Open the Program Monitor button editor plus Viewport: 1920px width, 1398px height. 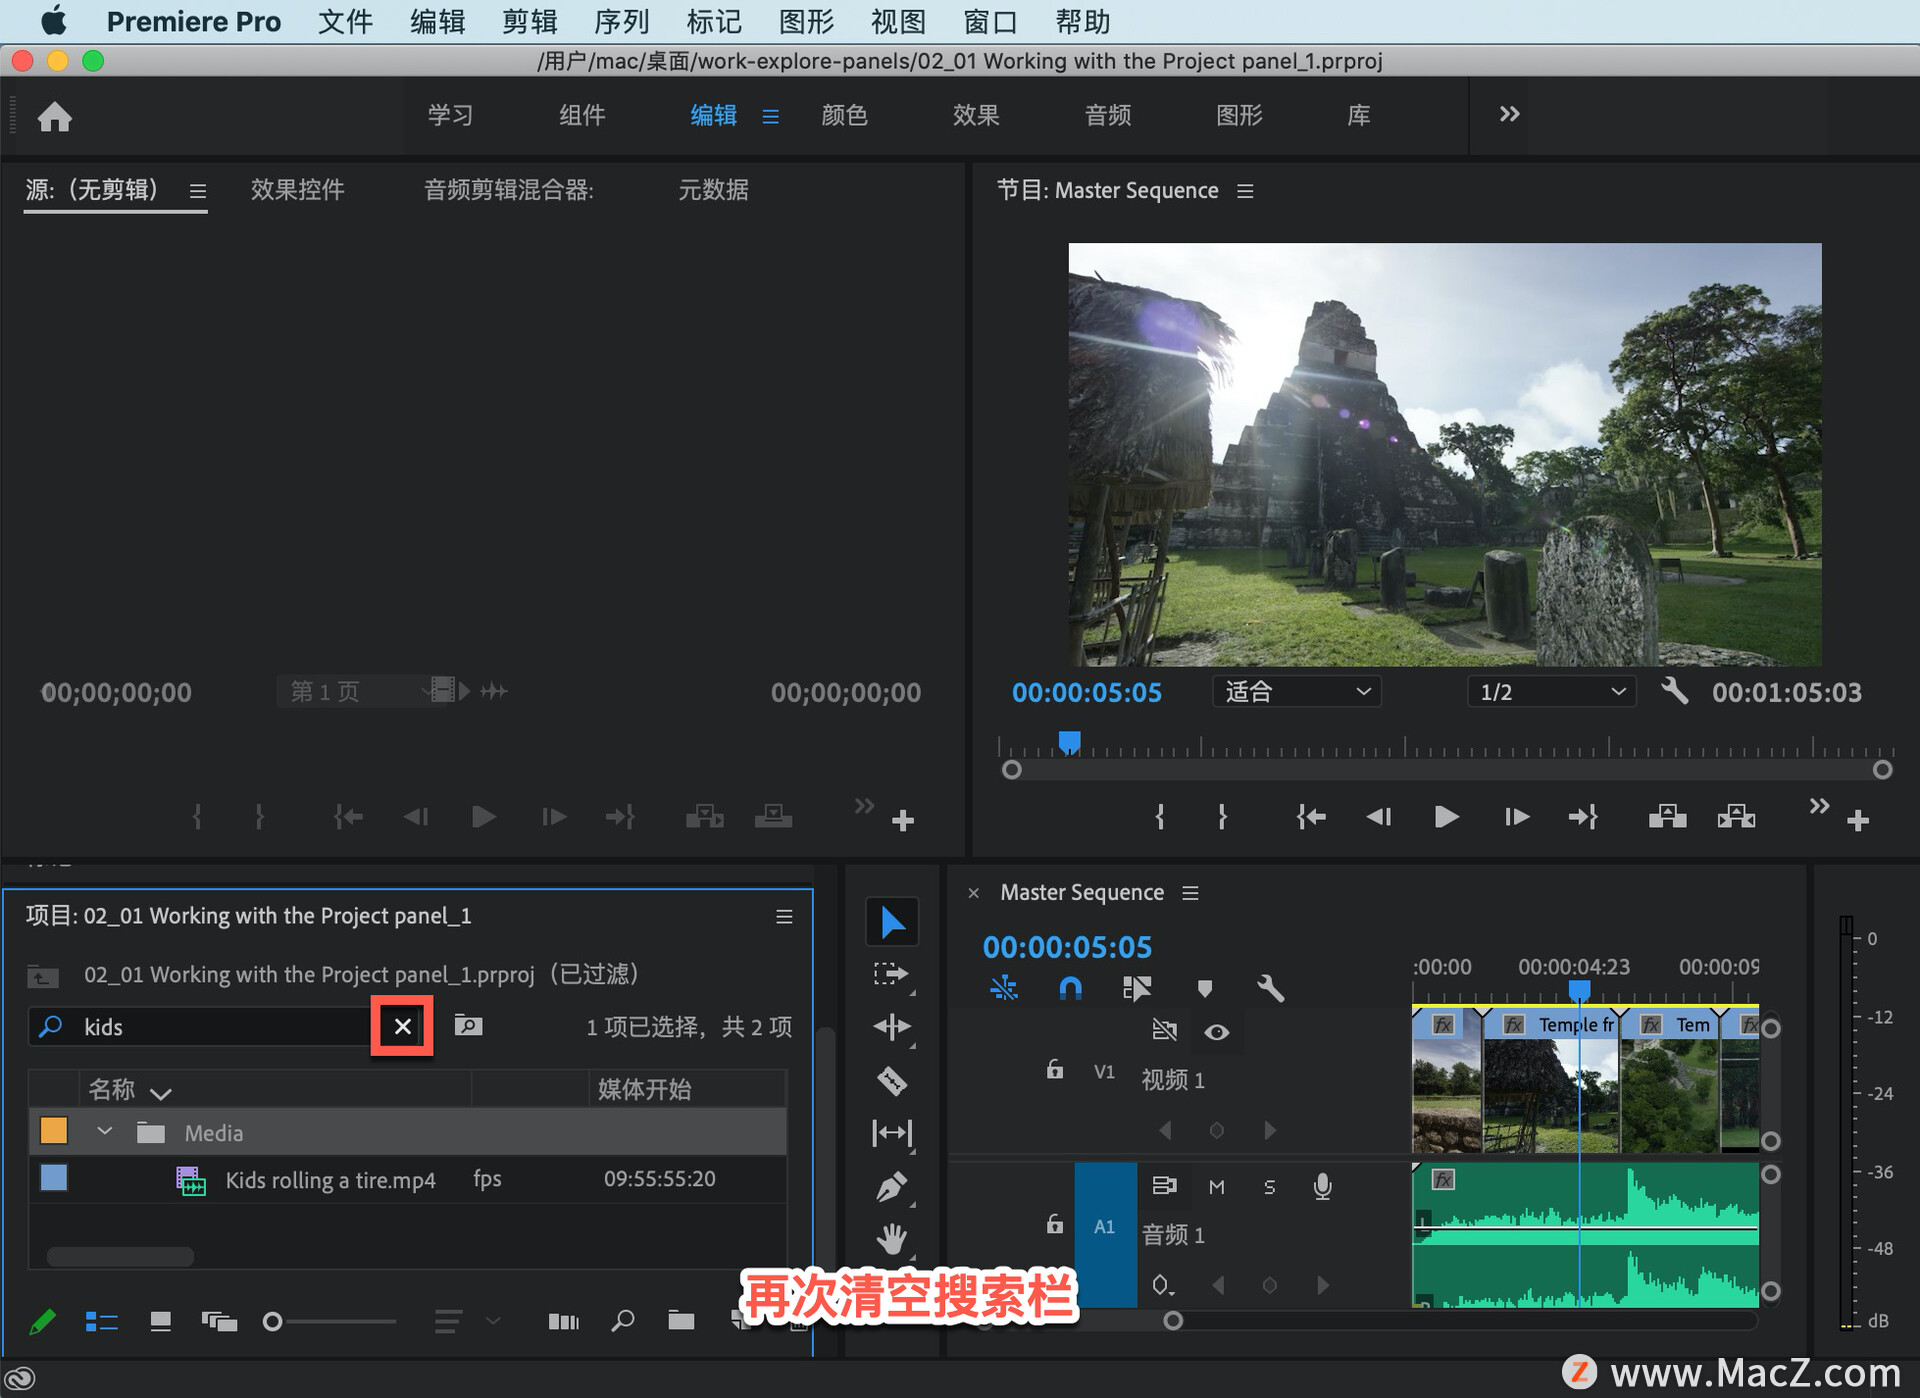[1858, 821]
